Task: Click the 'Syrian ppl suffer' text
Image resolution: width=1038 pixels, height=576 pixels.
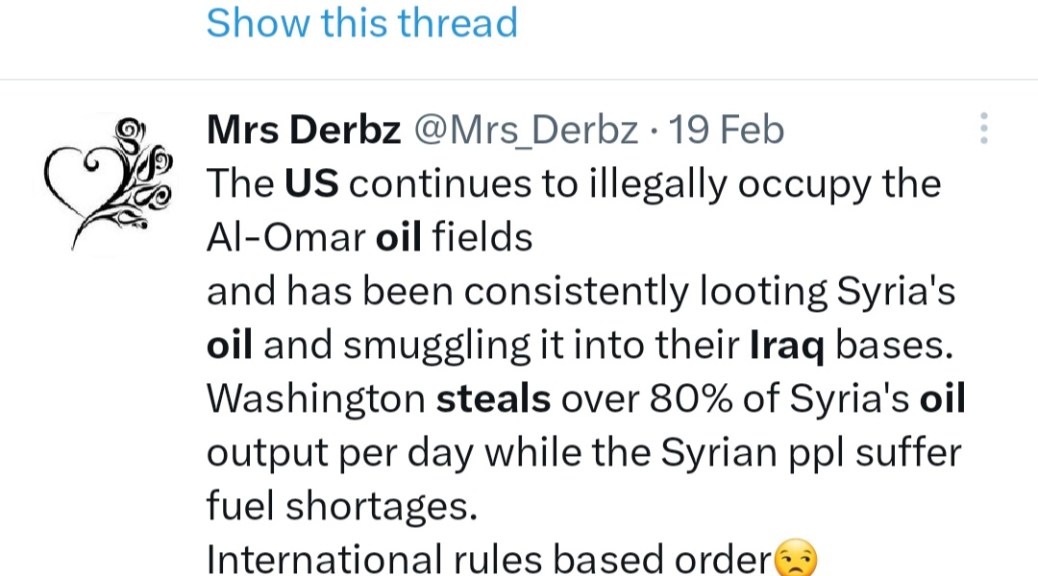Action: [x=829, y=453]
